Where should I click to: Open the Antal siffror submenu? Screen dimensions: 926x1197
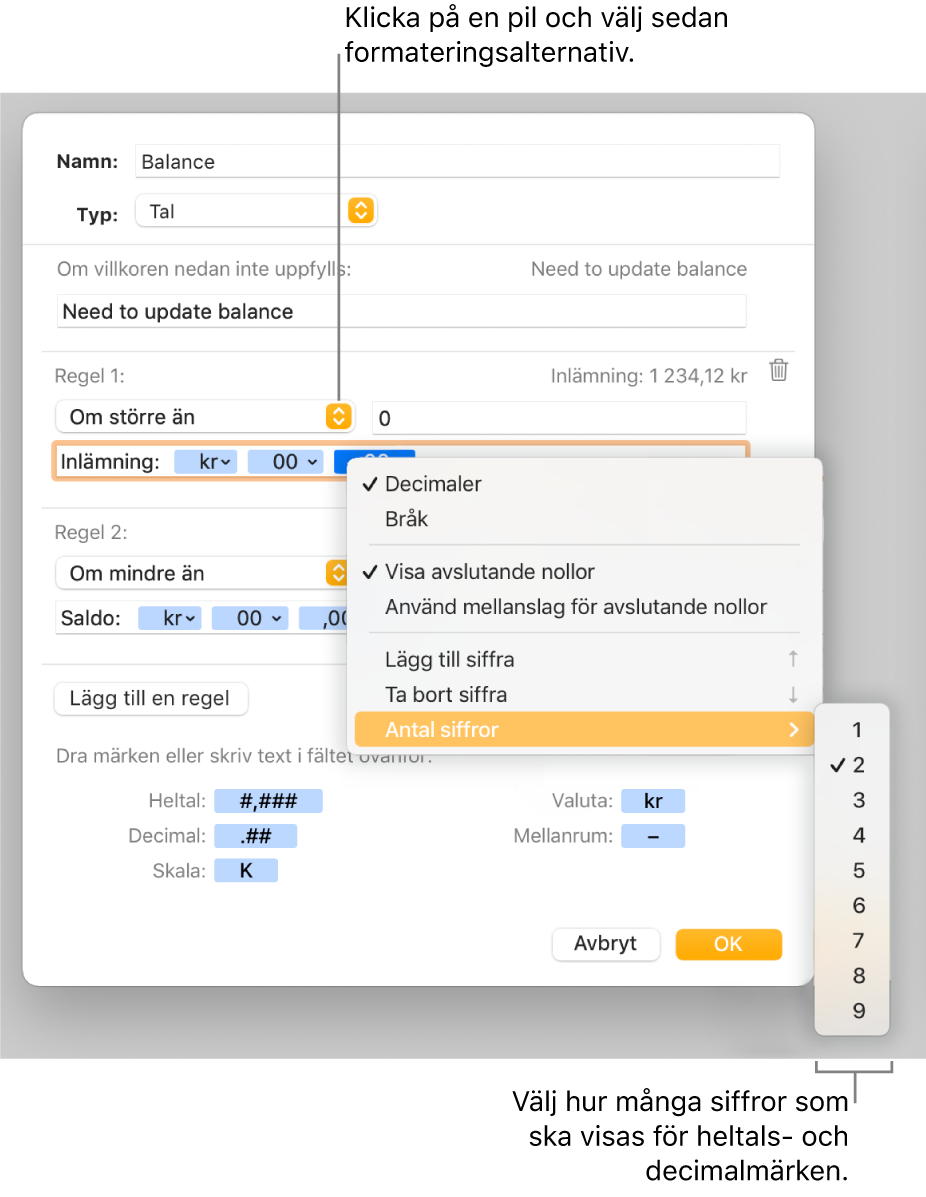[x=584, y=730]
